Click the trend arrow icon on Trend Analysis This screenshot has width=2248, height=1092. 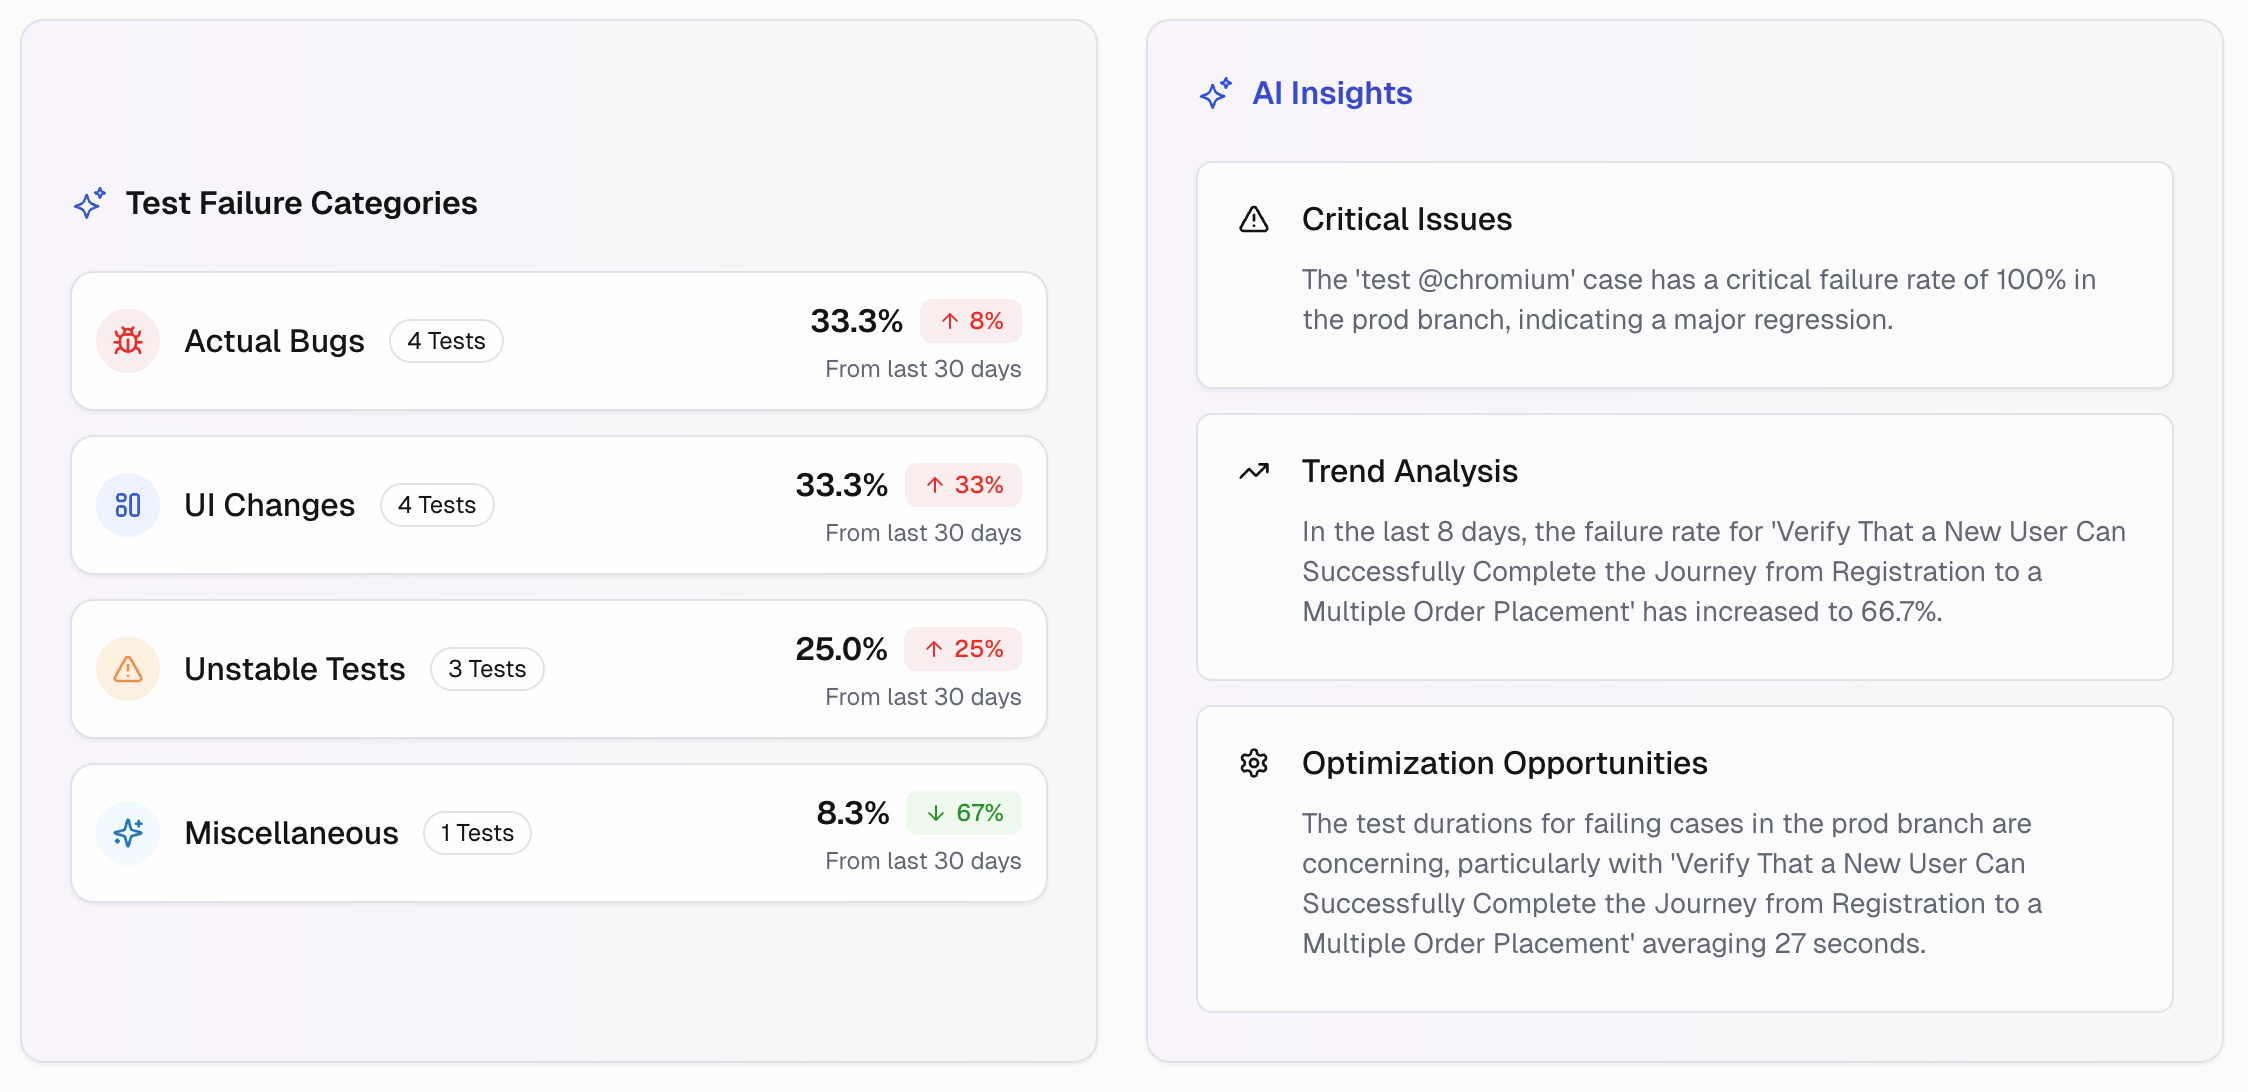(x=1252, y=470)
